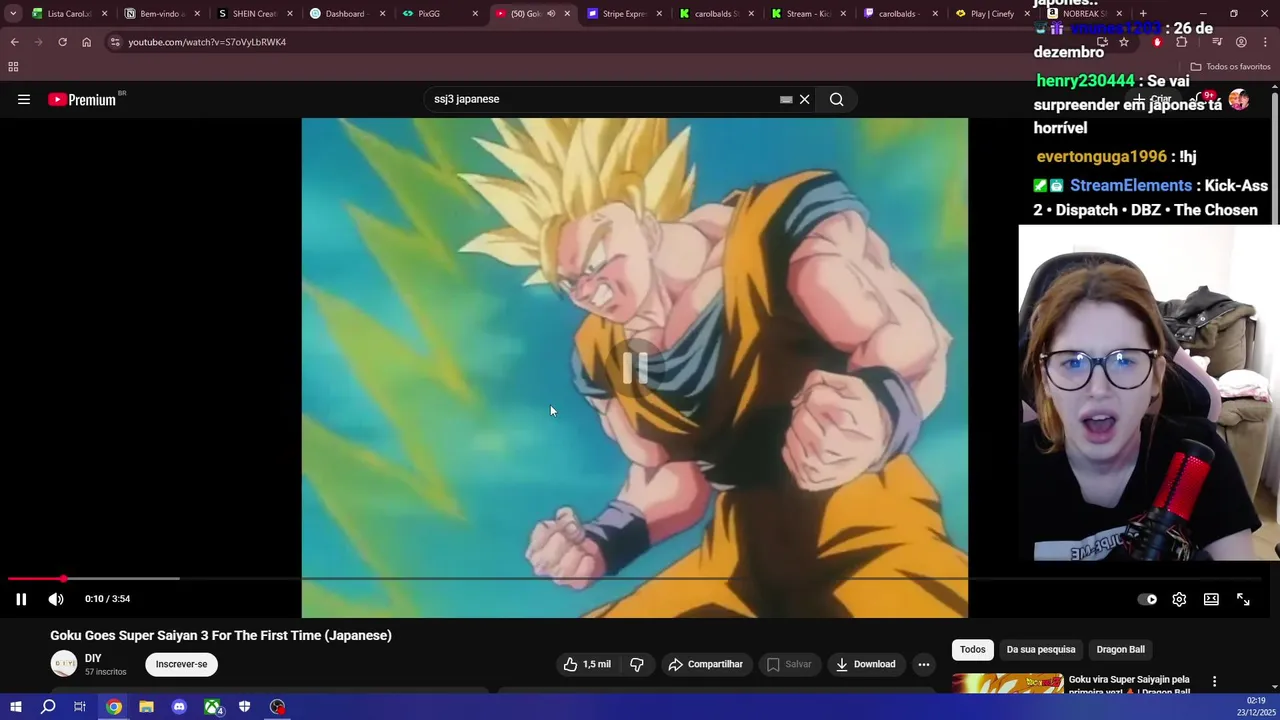Image resolution: width=1280 pixels, height=720 pixels.
Task: Click the magnifier search button
Action: (x=836, y=99)
